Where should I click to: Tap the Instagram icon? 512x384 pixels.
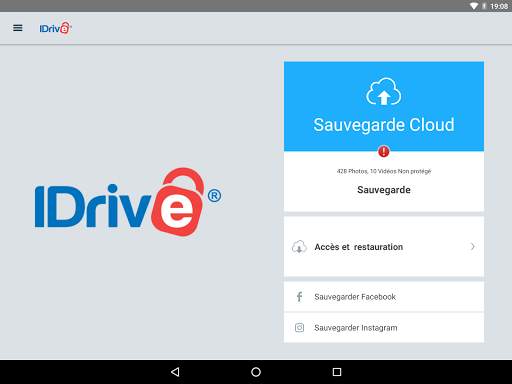[299, 328]
